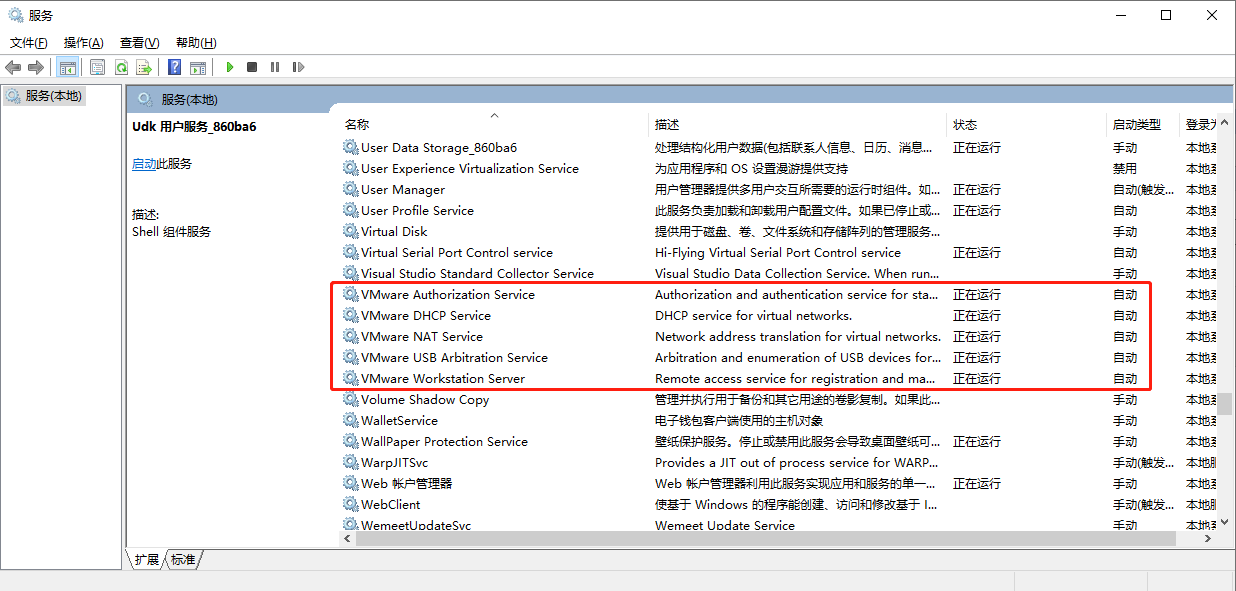
Task: Click the gear icon of User Manager
Action: point(350,189)
